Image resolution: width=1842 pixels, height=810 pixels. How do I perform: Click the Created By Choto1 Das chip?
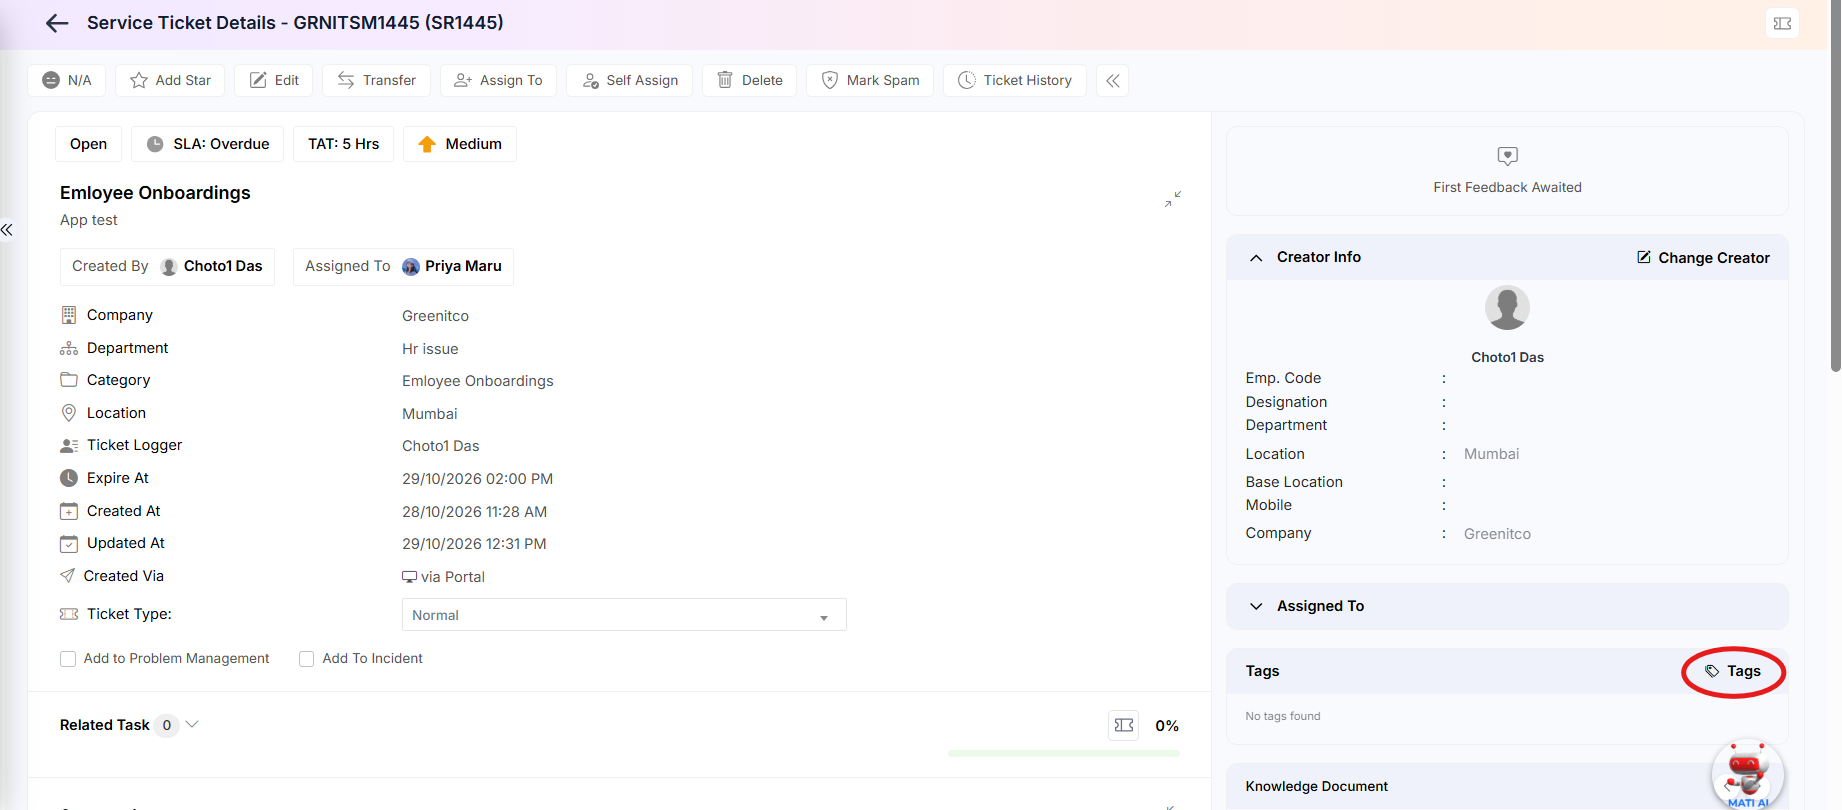167,267
